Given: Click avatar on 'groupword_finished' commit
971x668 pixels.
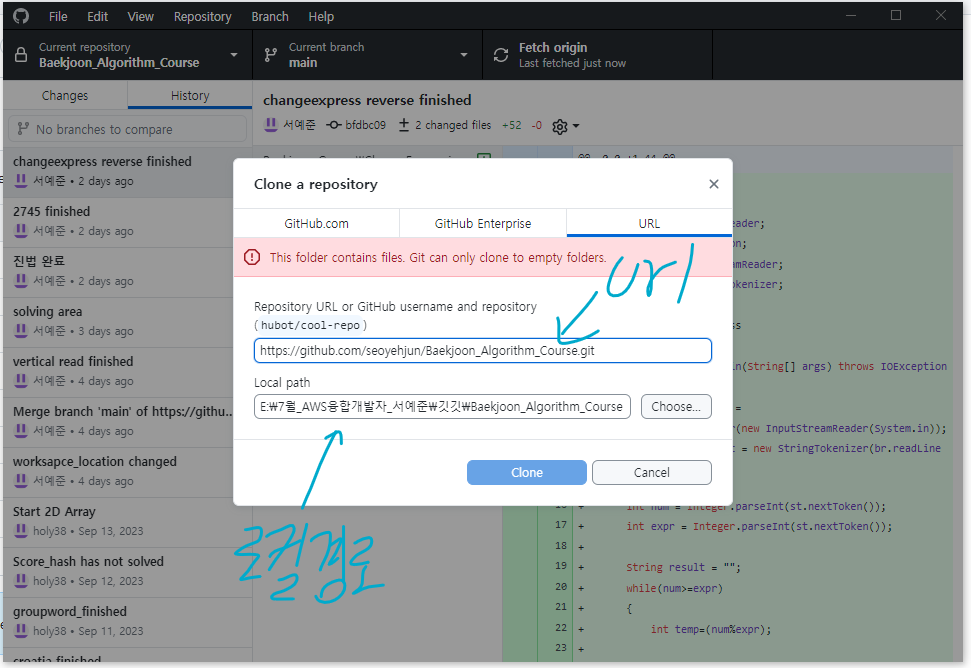Looking at the screenshot, I should click(20, 631).
